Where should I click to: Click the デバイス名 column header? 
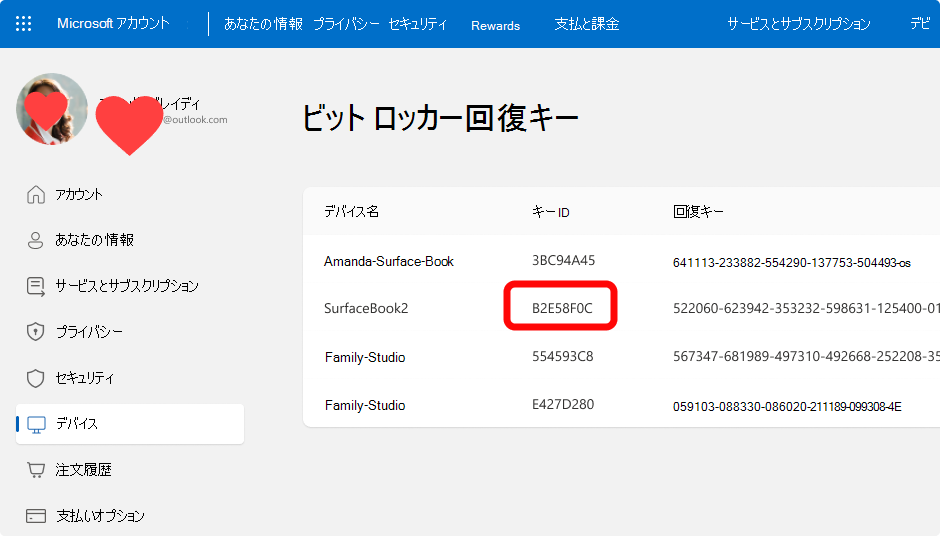click(351, 211)
